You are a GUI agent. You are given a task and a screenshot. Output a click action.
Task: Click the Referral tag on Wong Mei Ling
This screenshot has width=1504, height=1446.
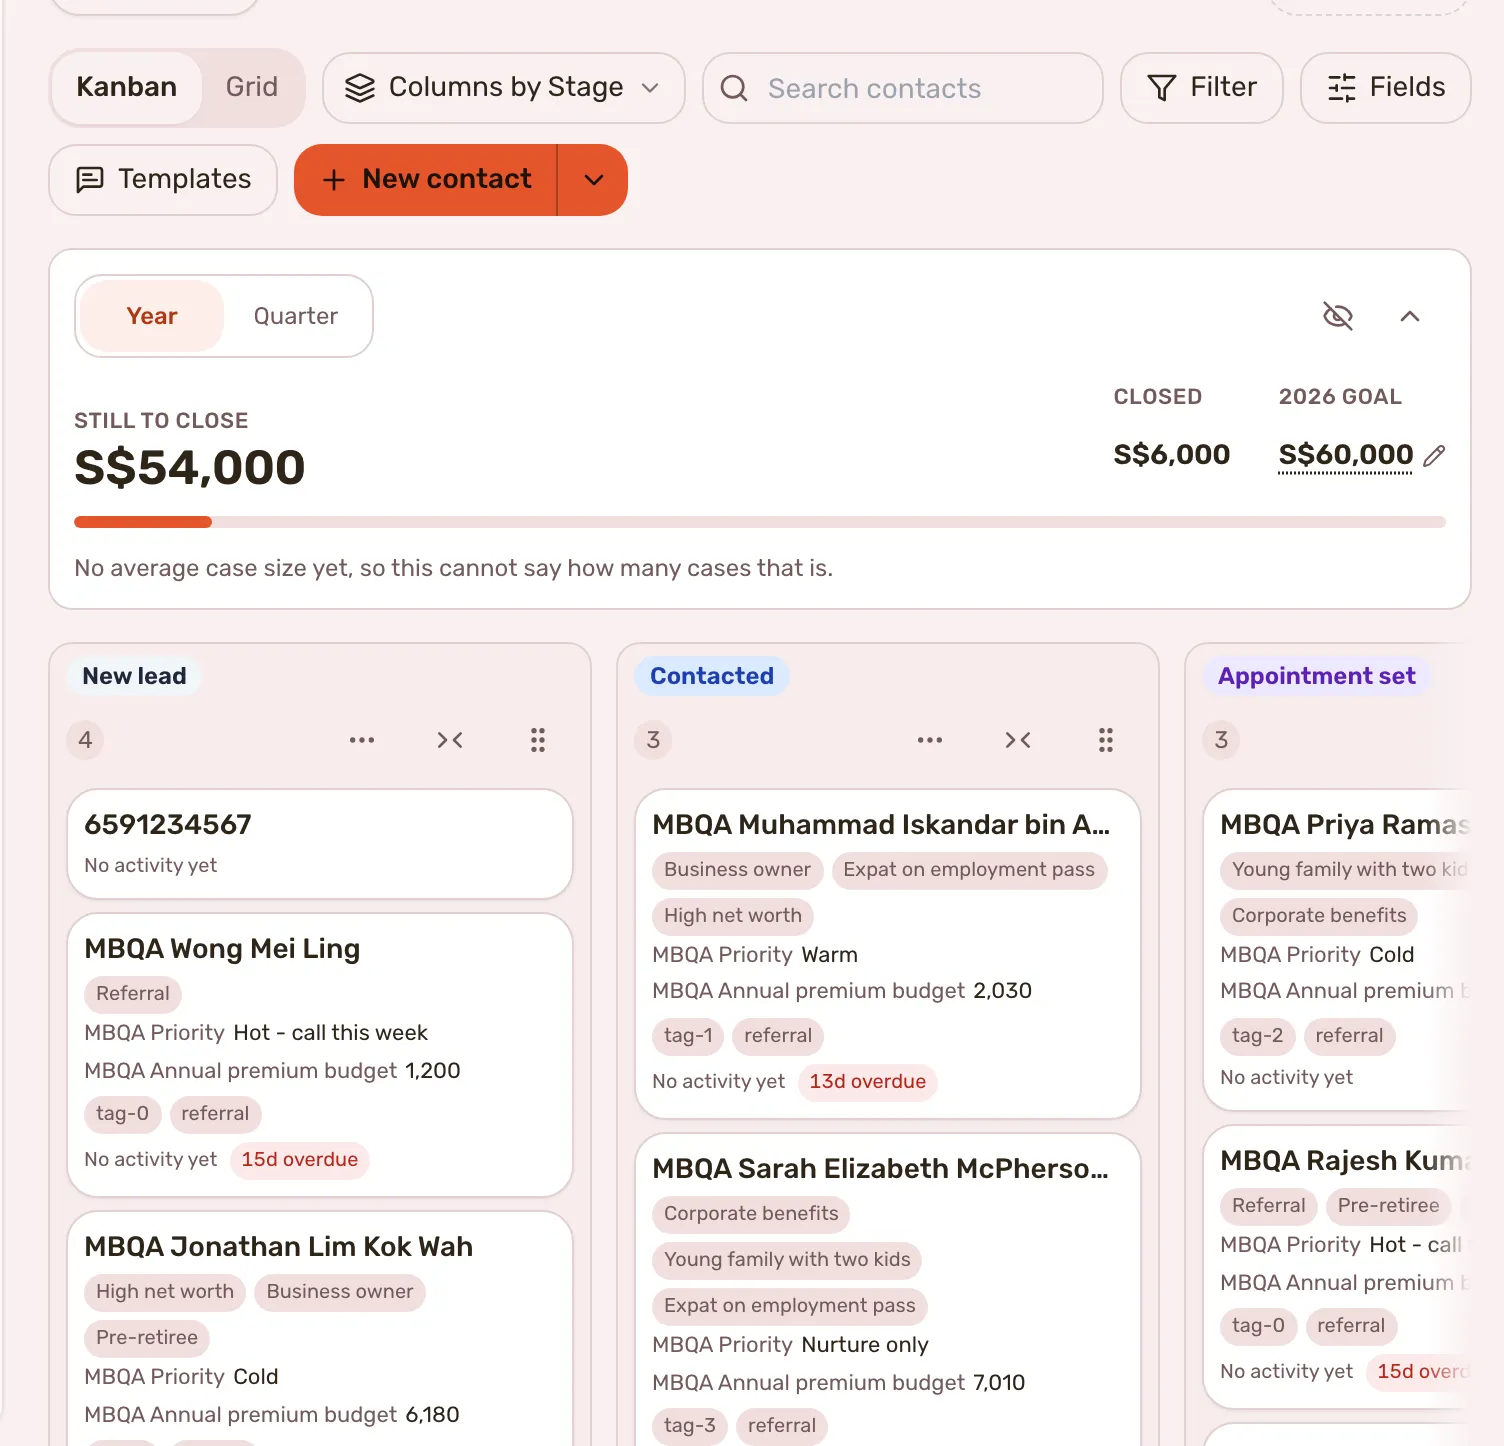tap(133, 994)
